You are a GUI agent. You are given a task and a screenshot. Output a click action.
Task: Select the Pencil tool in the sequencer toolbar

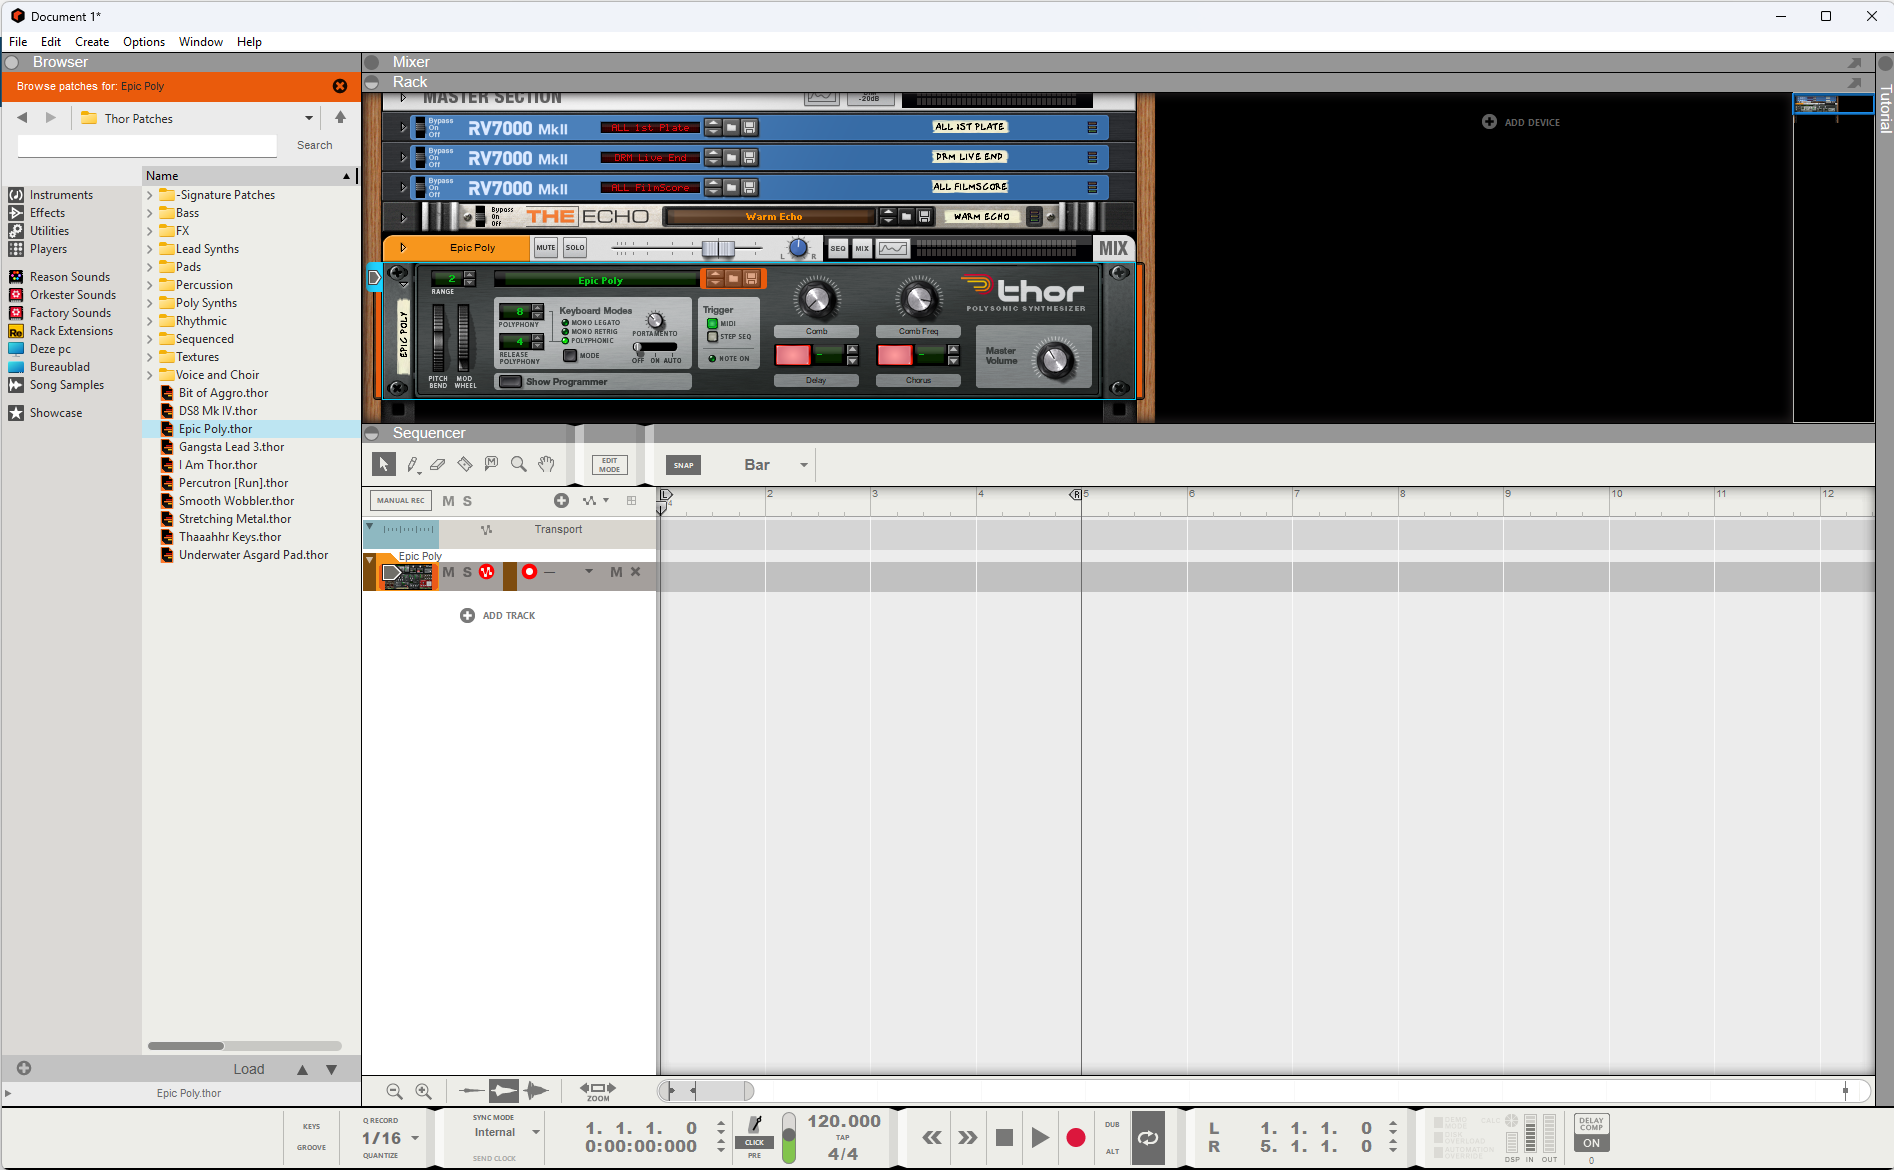412,464
